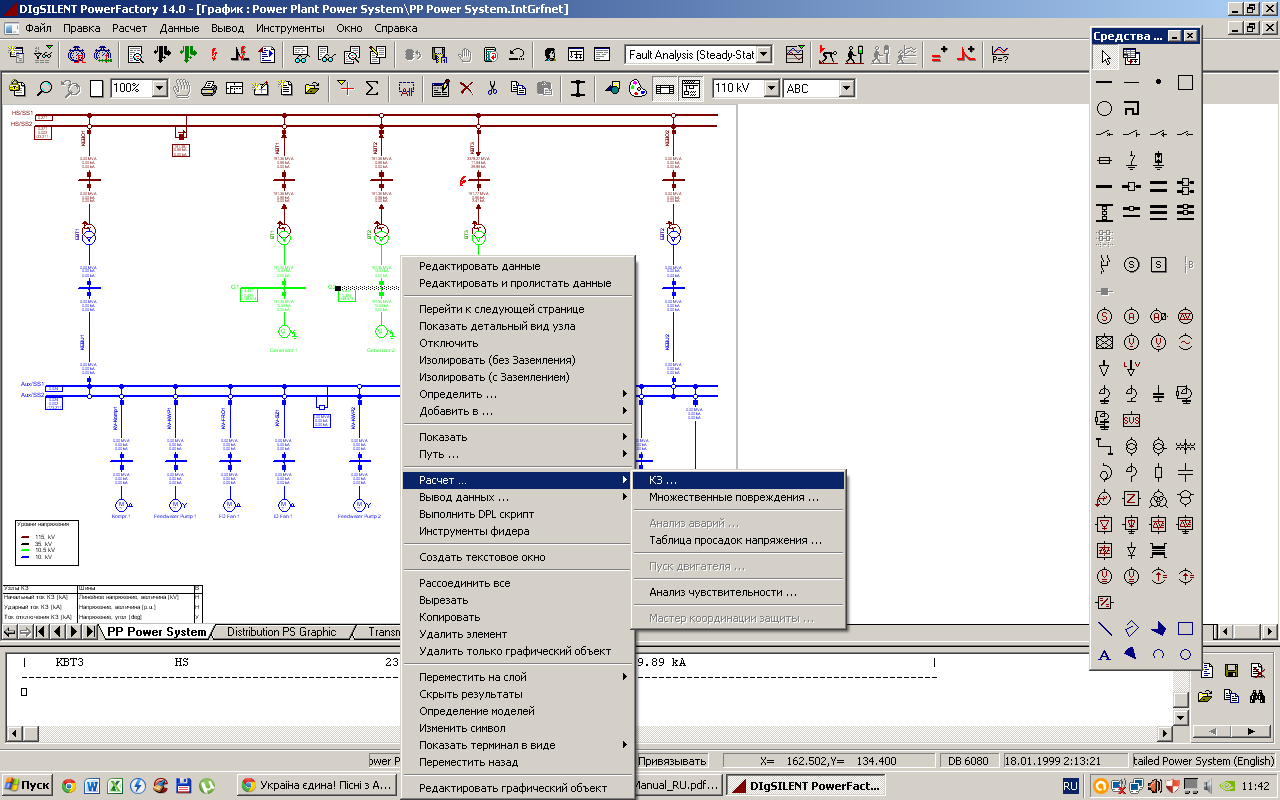Select the red circled S machine symbol in palette
1280x800 pixels.
pos(1104,316)
